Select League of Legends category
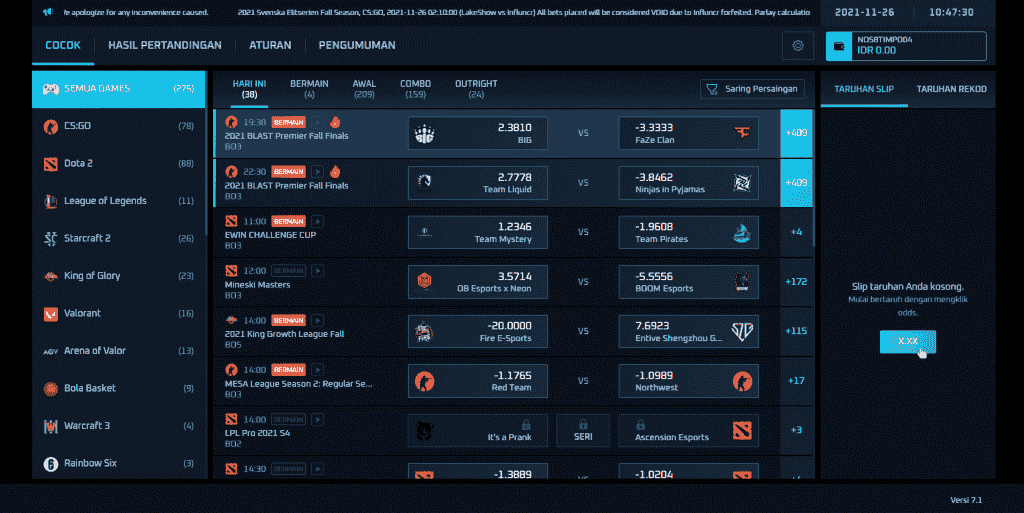 point(119,201)
